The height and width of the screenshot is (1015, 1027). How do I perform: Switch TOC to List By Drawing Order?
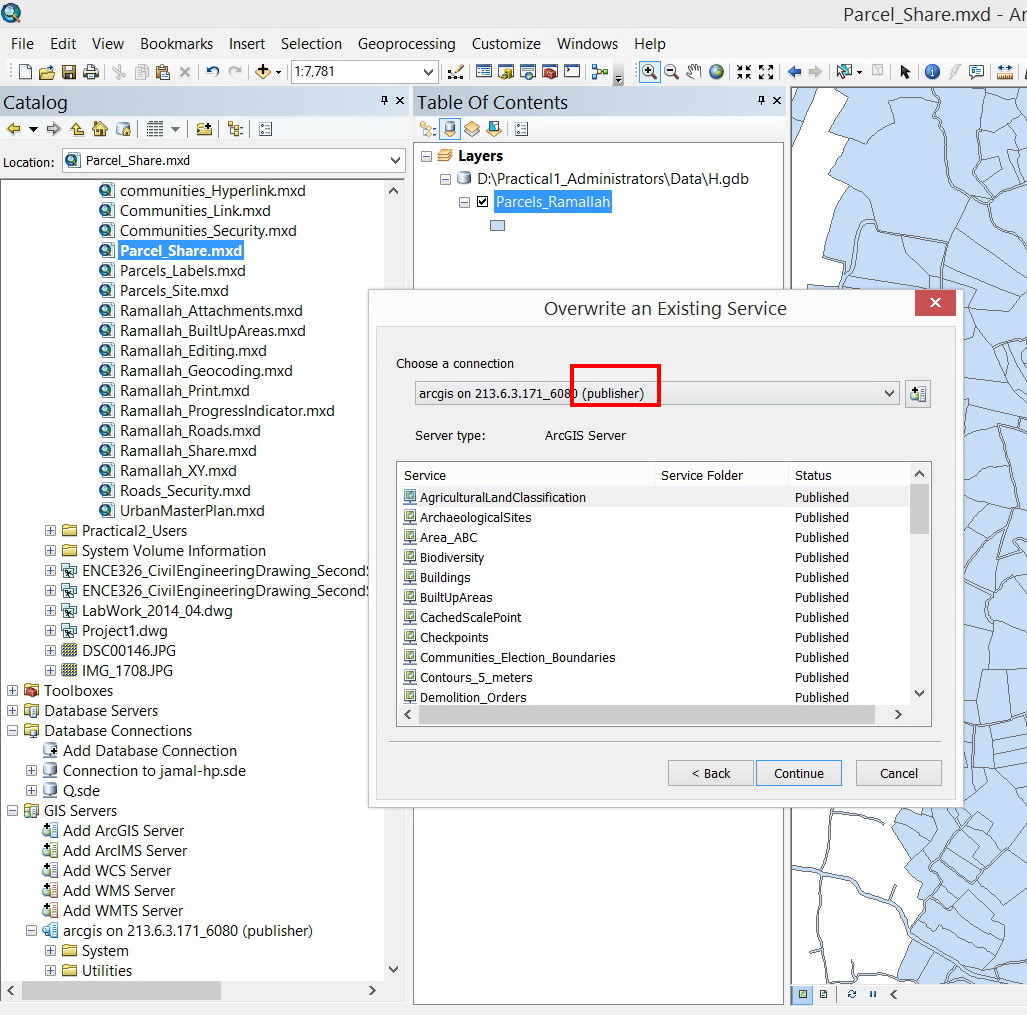(428, 129)
